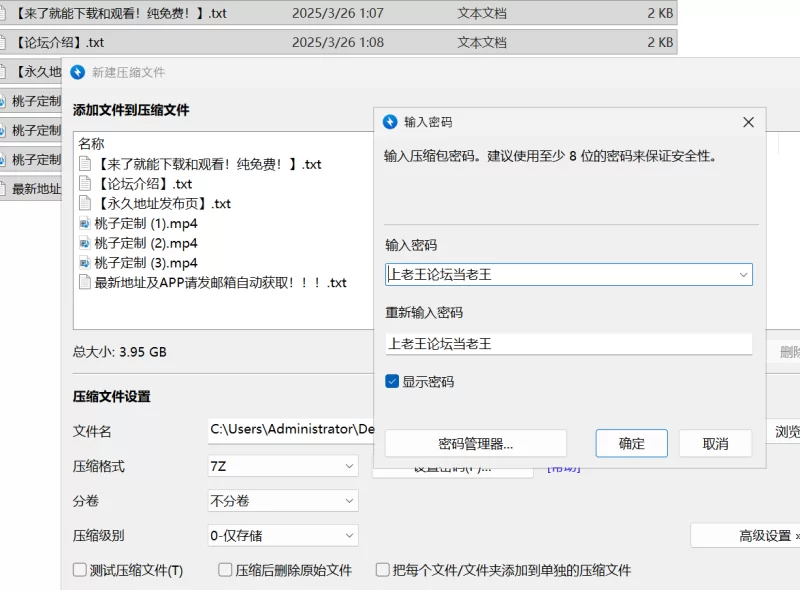Enable 测试压缩文件(T) checkbox

tap(80, 570)
